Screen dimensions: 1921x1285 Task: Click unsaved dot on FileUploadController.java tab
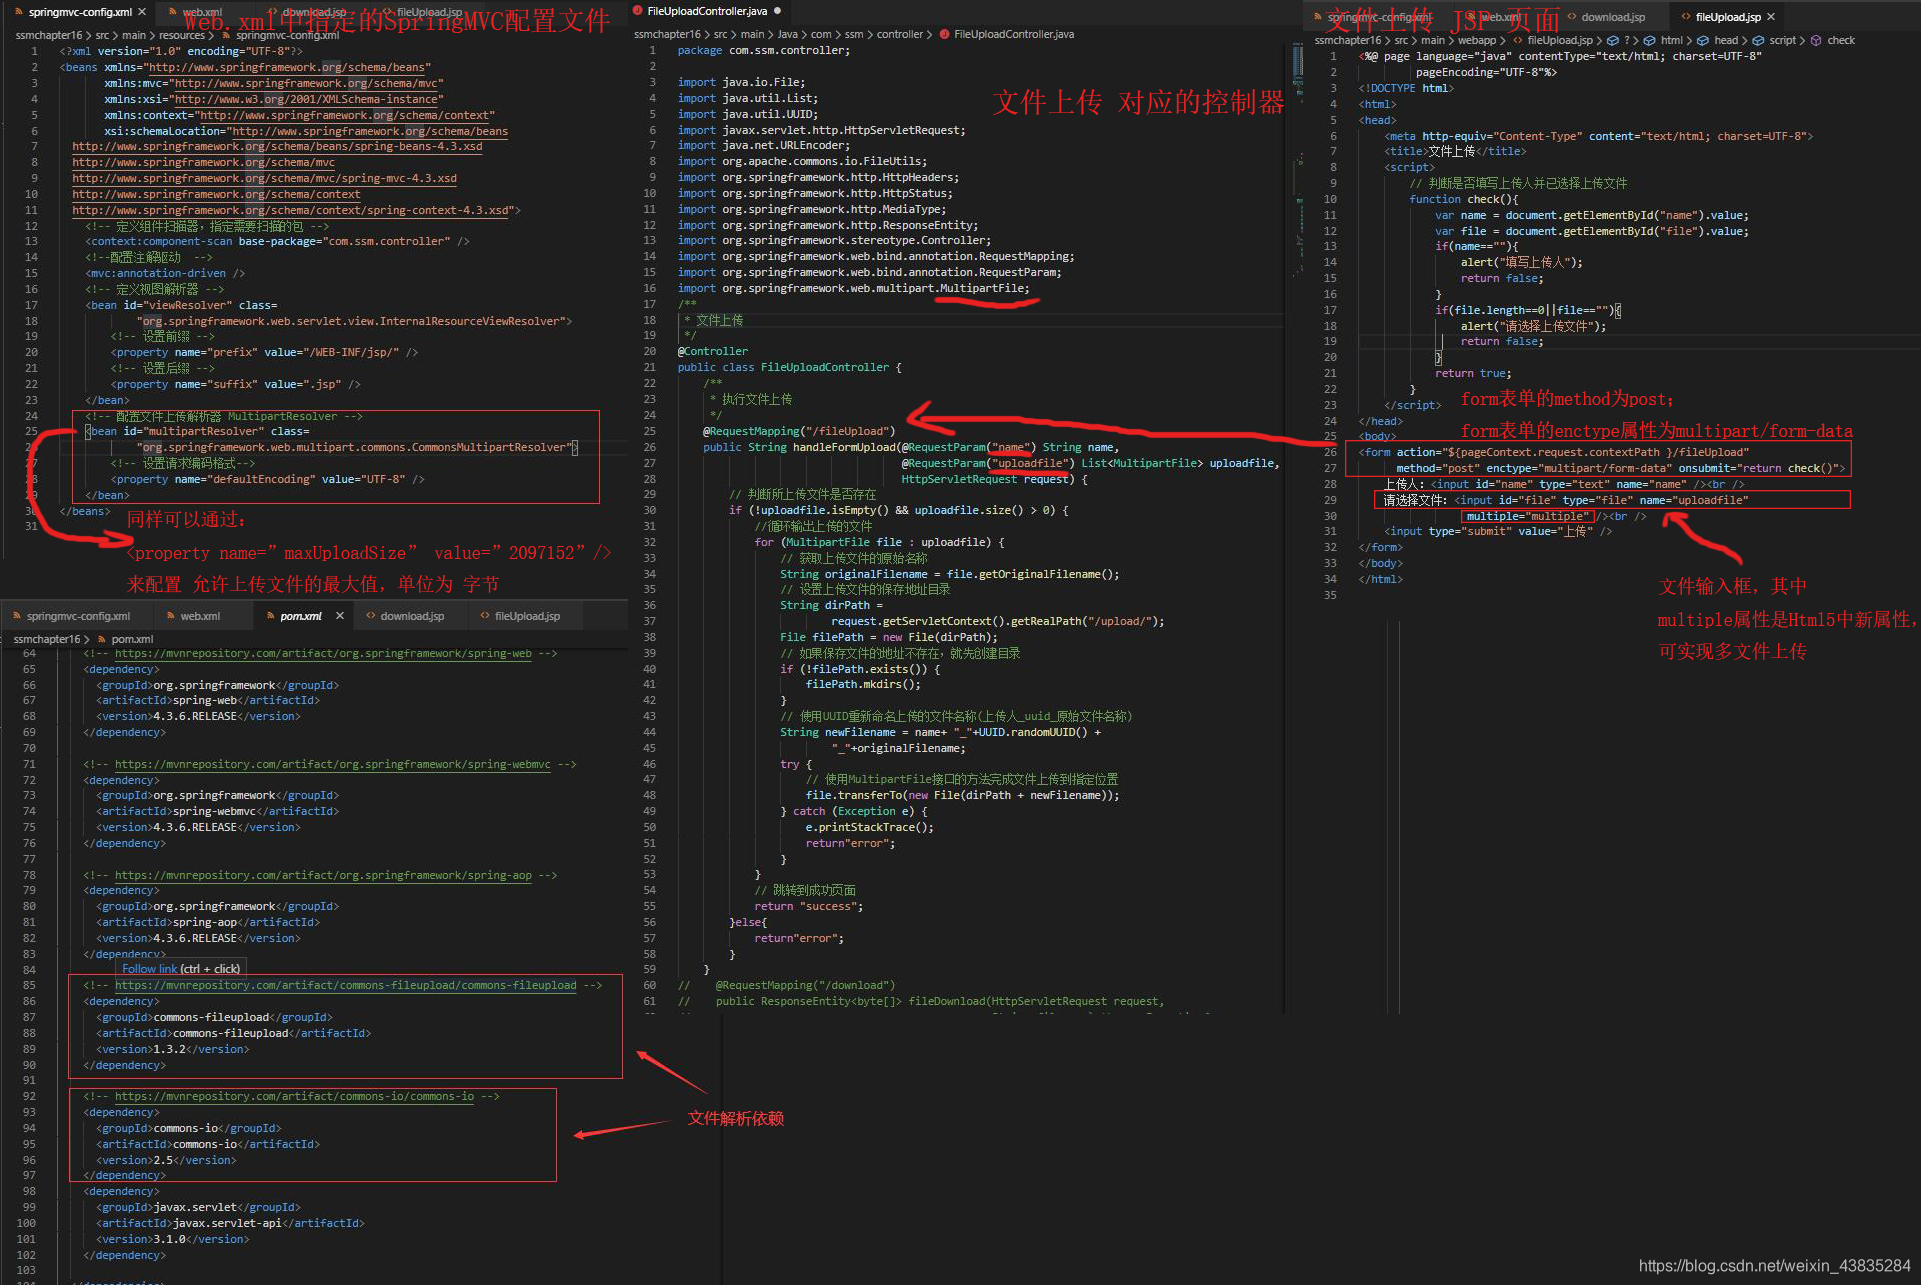(x=777, y=11)
